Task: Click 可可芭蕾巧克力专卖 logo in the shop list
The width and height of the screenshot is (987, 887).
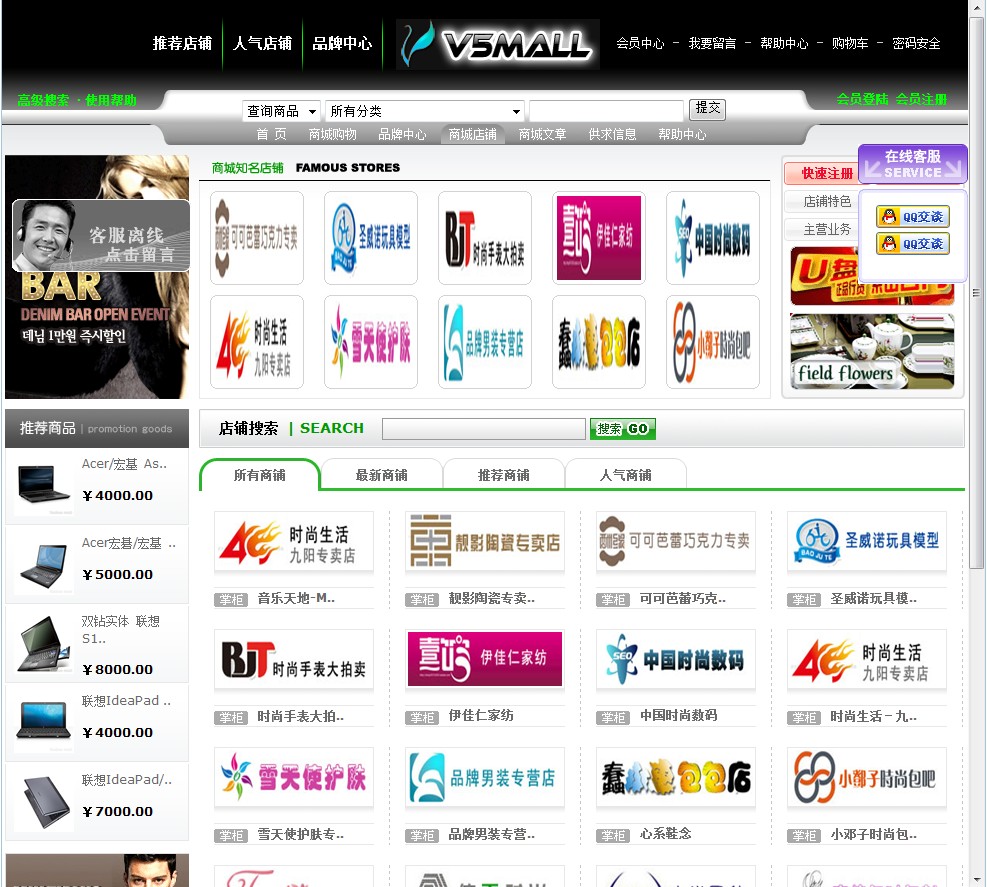Action: pos(675,541)
